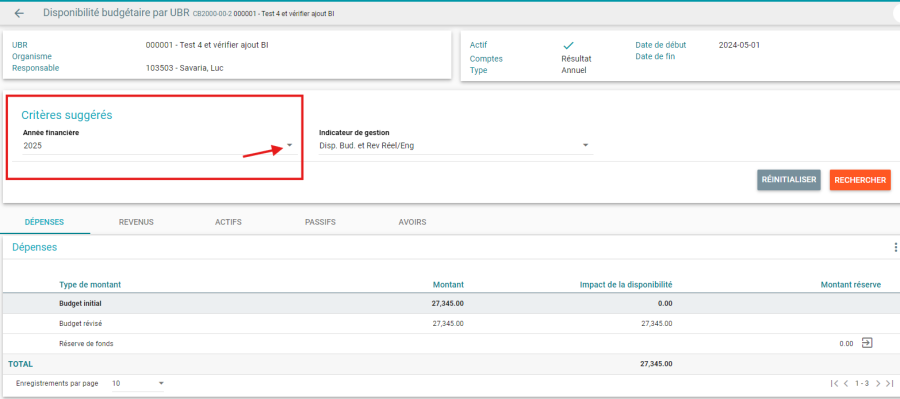
Task: Sort by Type de montant column header
Action: [x=90, y=285]
